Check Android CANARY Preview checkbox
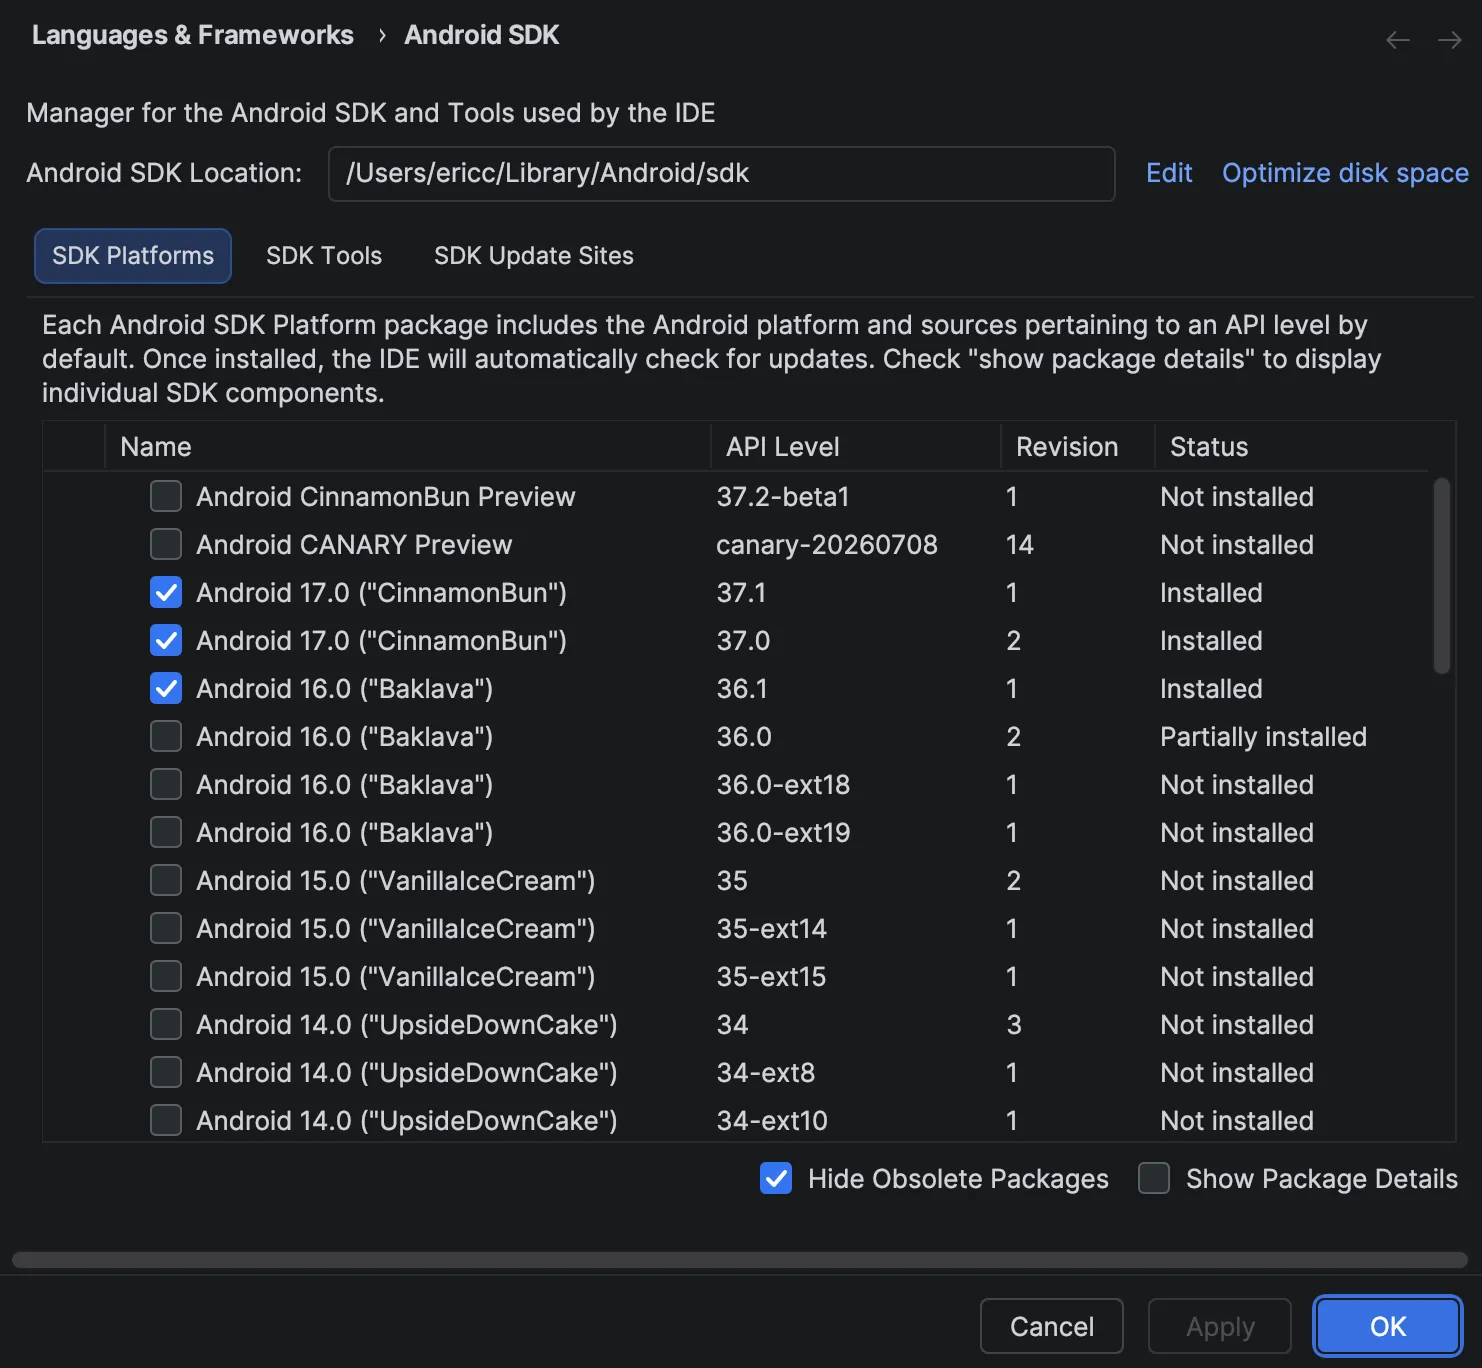The height and width of the screenshot is (1368, 1482). pos(166,544)
